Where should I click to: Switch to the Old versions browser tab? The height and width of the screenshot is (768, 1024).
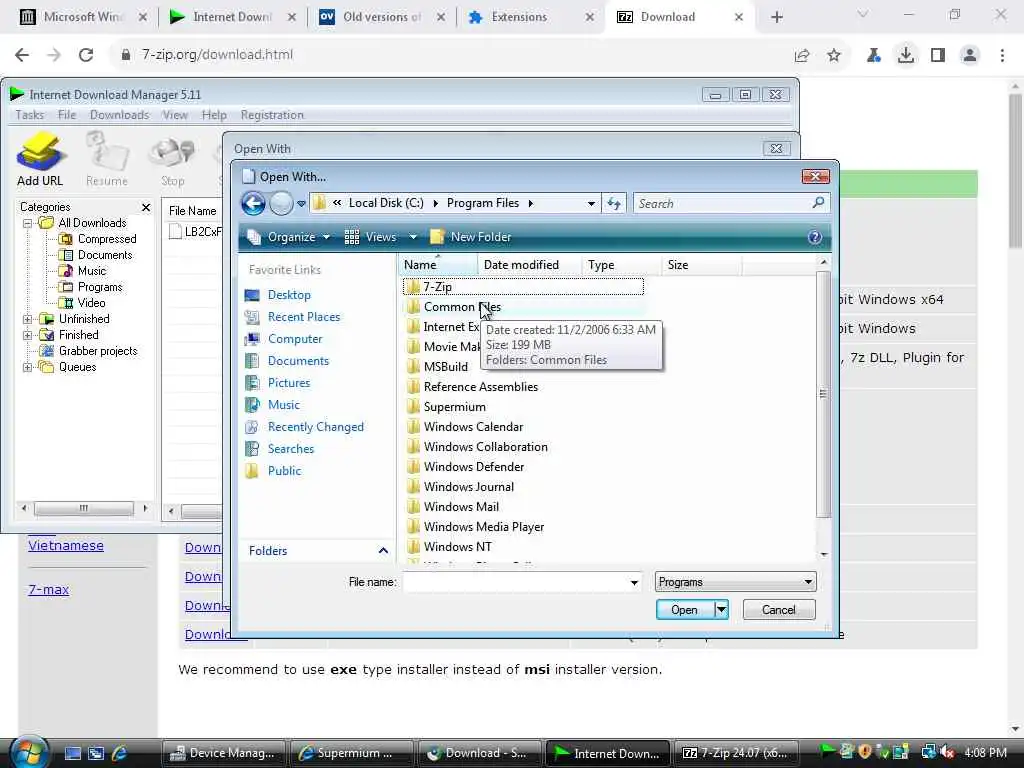pyautogui.click(x=381, y=17)
